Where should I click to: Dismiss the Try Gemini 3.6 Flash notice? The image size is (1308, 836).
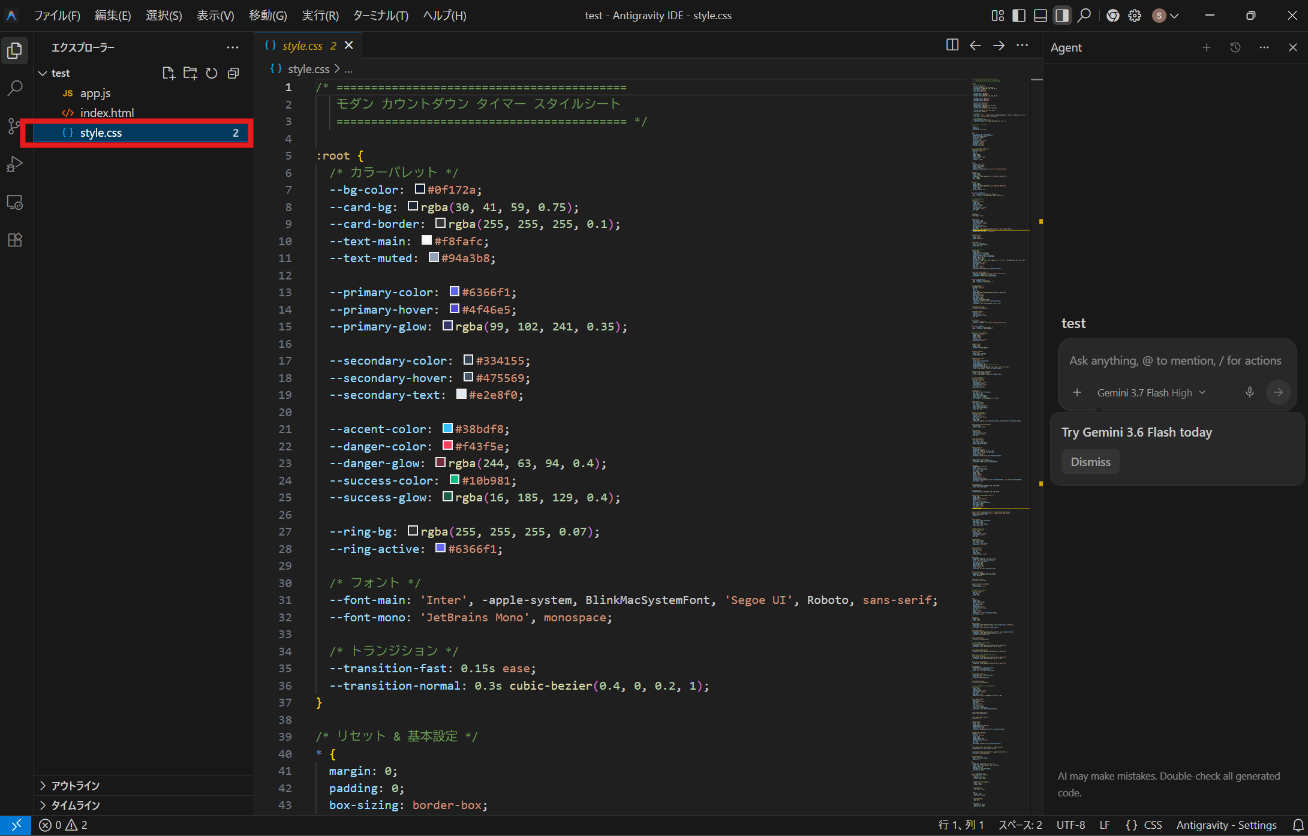tap(1090, 462)
